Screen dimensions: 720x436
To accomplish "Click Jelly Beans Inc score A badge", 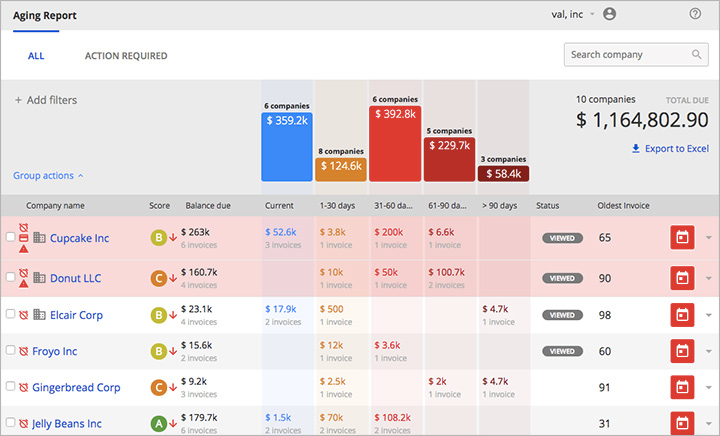I will 157,424.
